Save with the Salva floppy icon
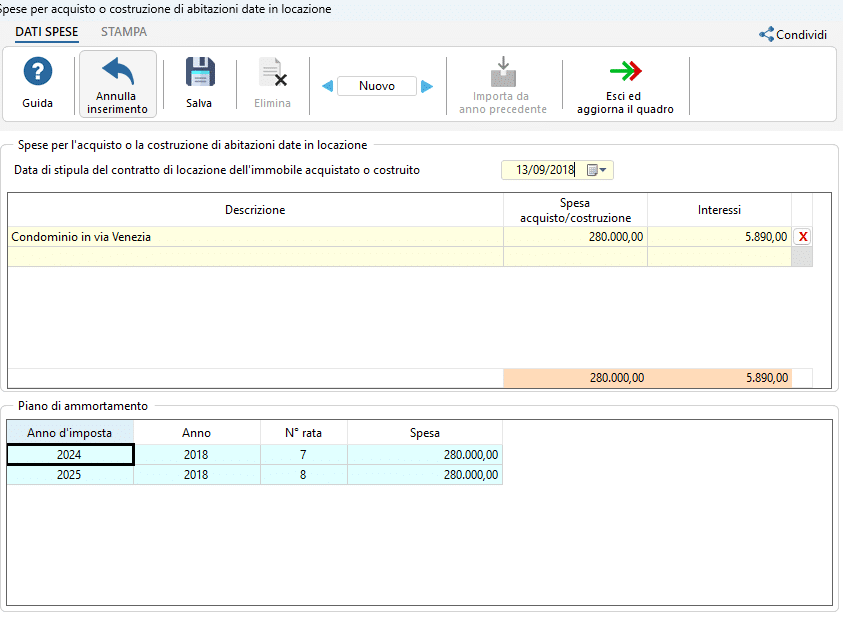Viewport: 843px width, 617px height. pos(200,71)
